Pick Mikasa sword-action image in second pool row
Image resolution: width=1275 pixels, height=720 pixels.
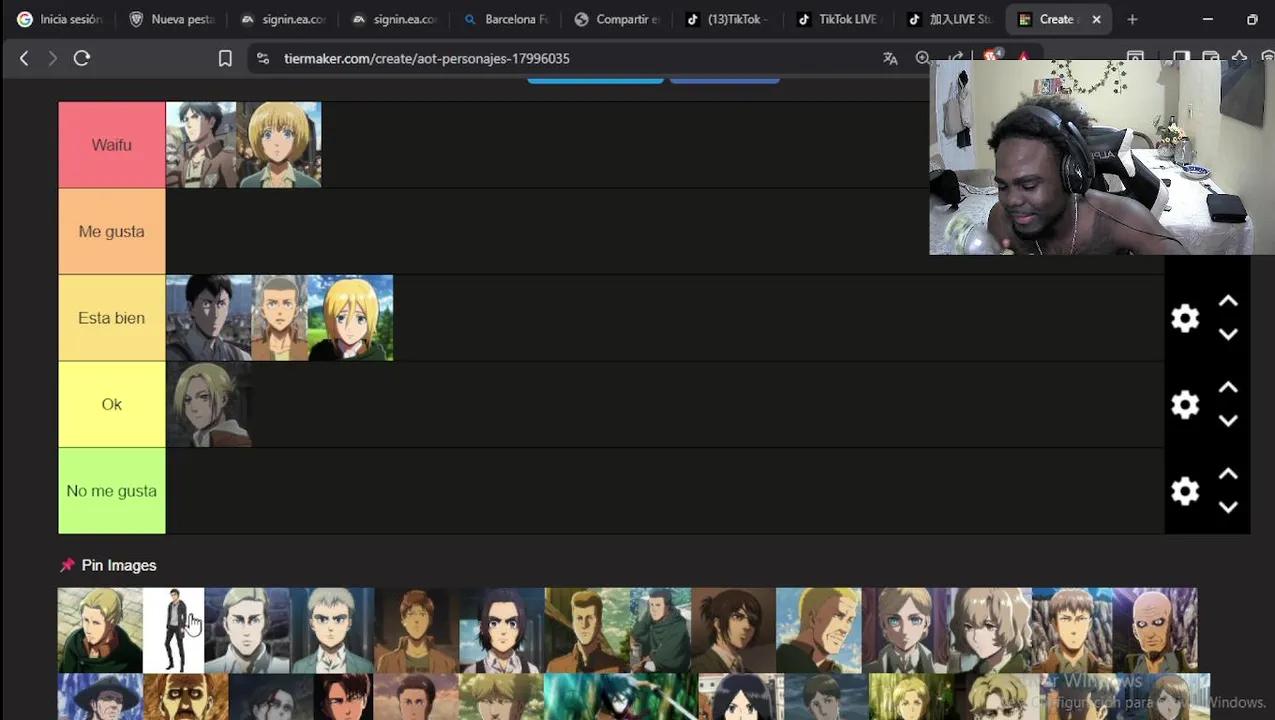coord(620,697)
